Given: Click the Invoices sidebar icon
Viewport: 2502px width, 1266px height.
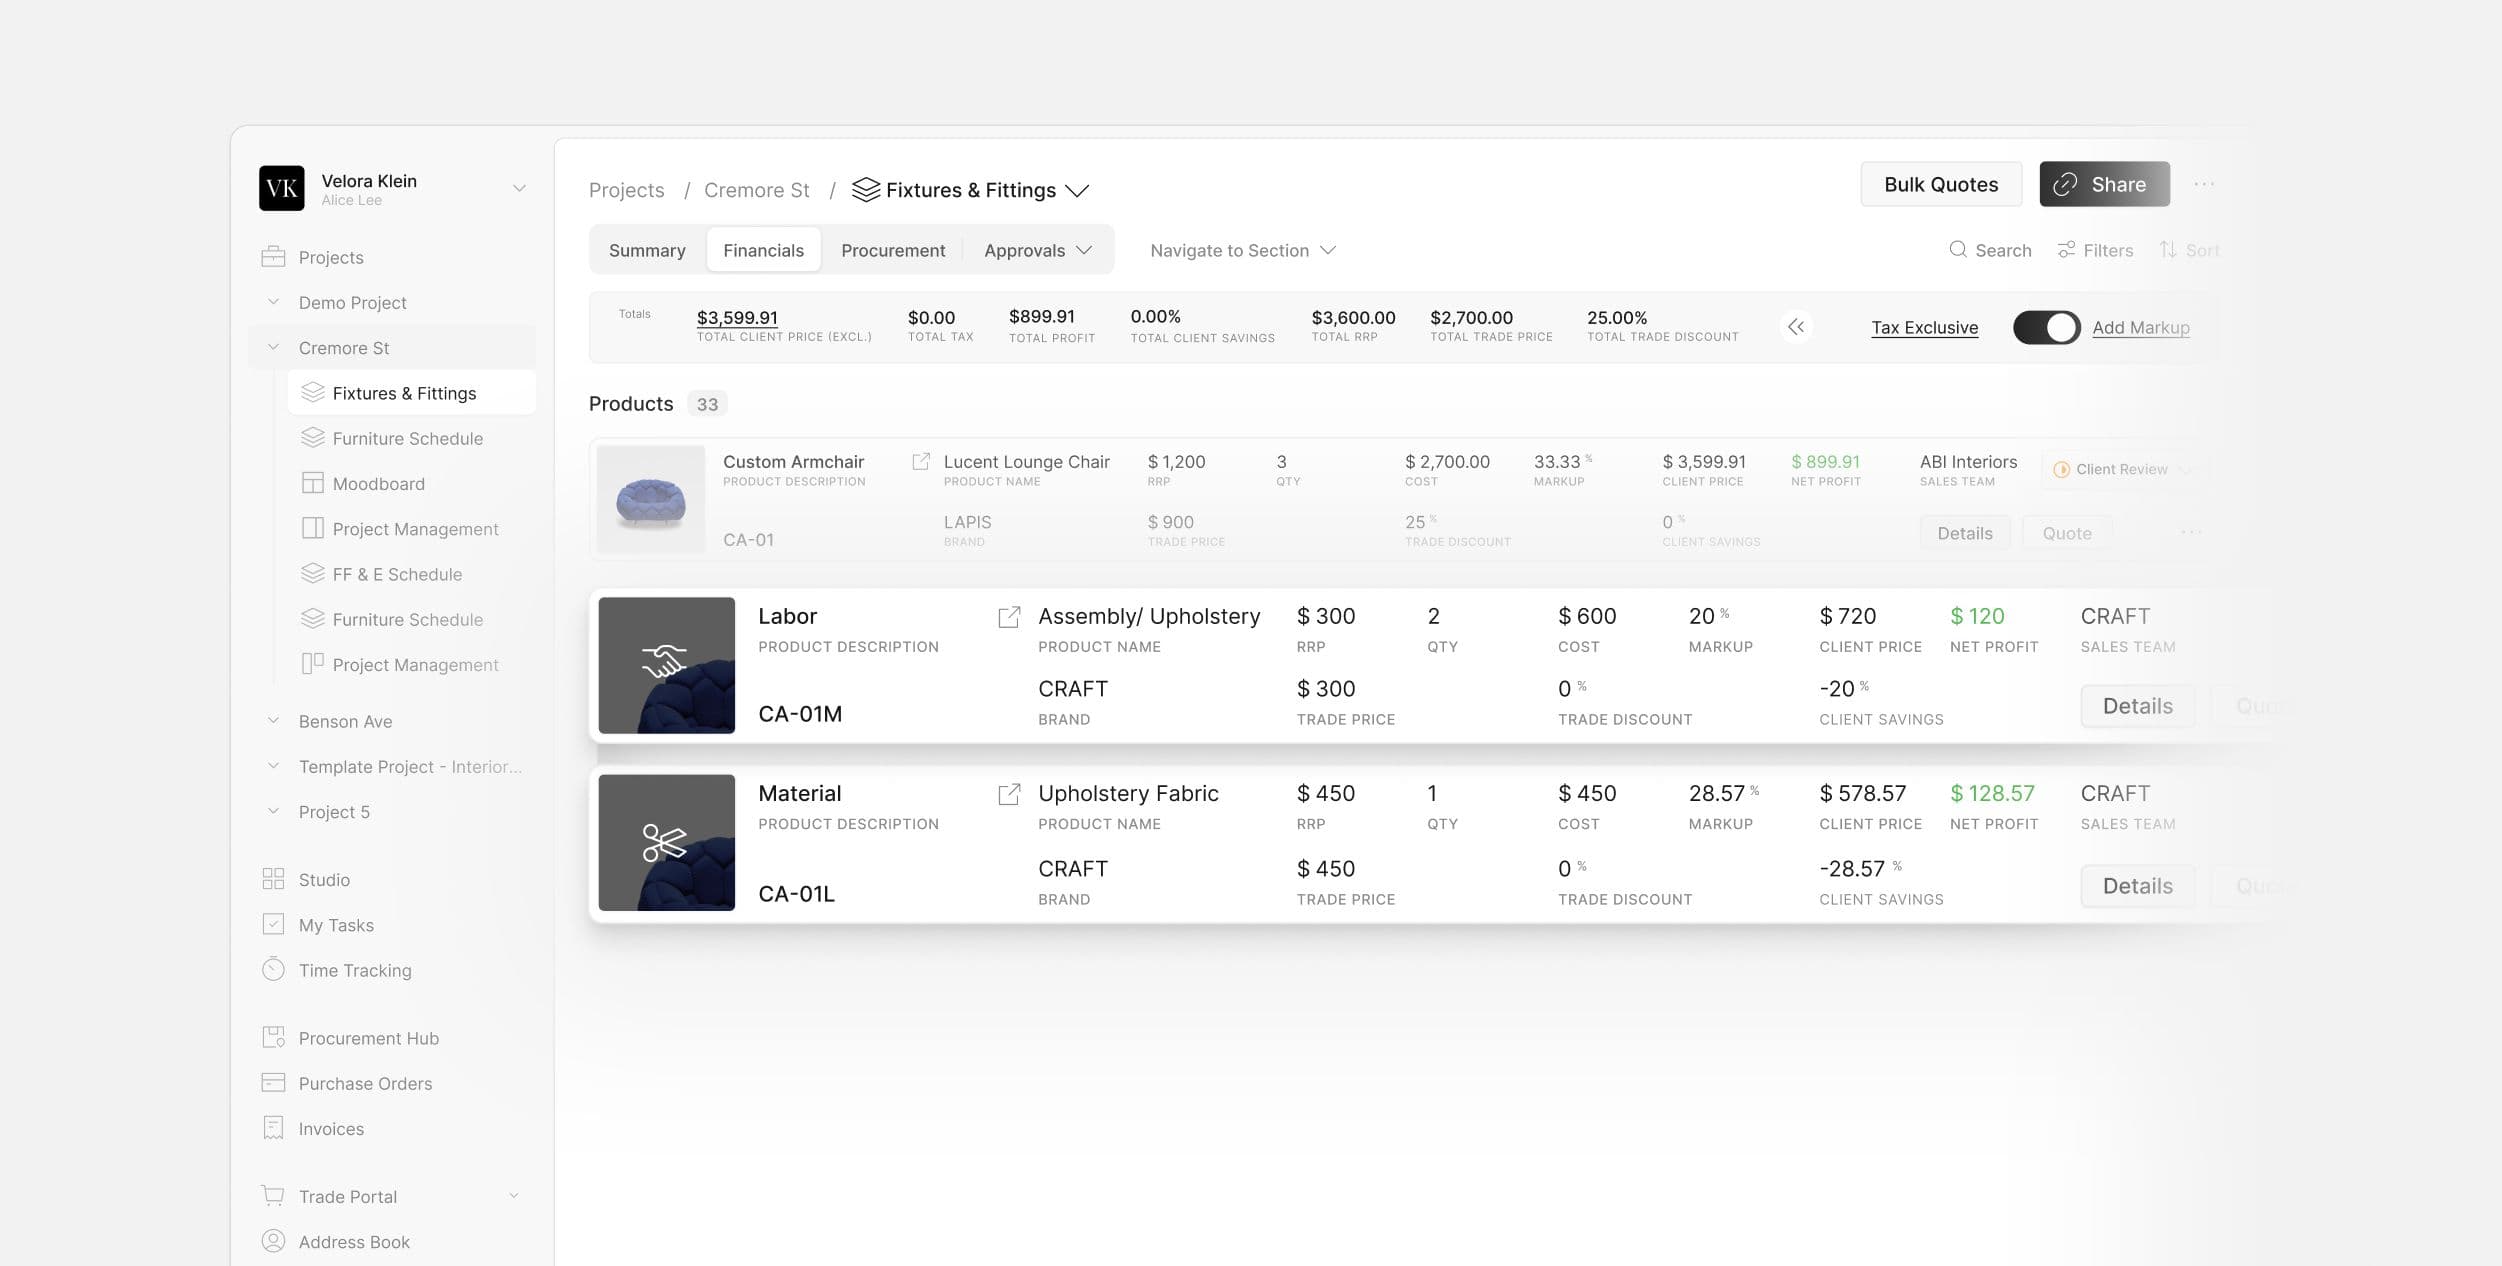Looking at the screenshot, I should [271, 1129].
